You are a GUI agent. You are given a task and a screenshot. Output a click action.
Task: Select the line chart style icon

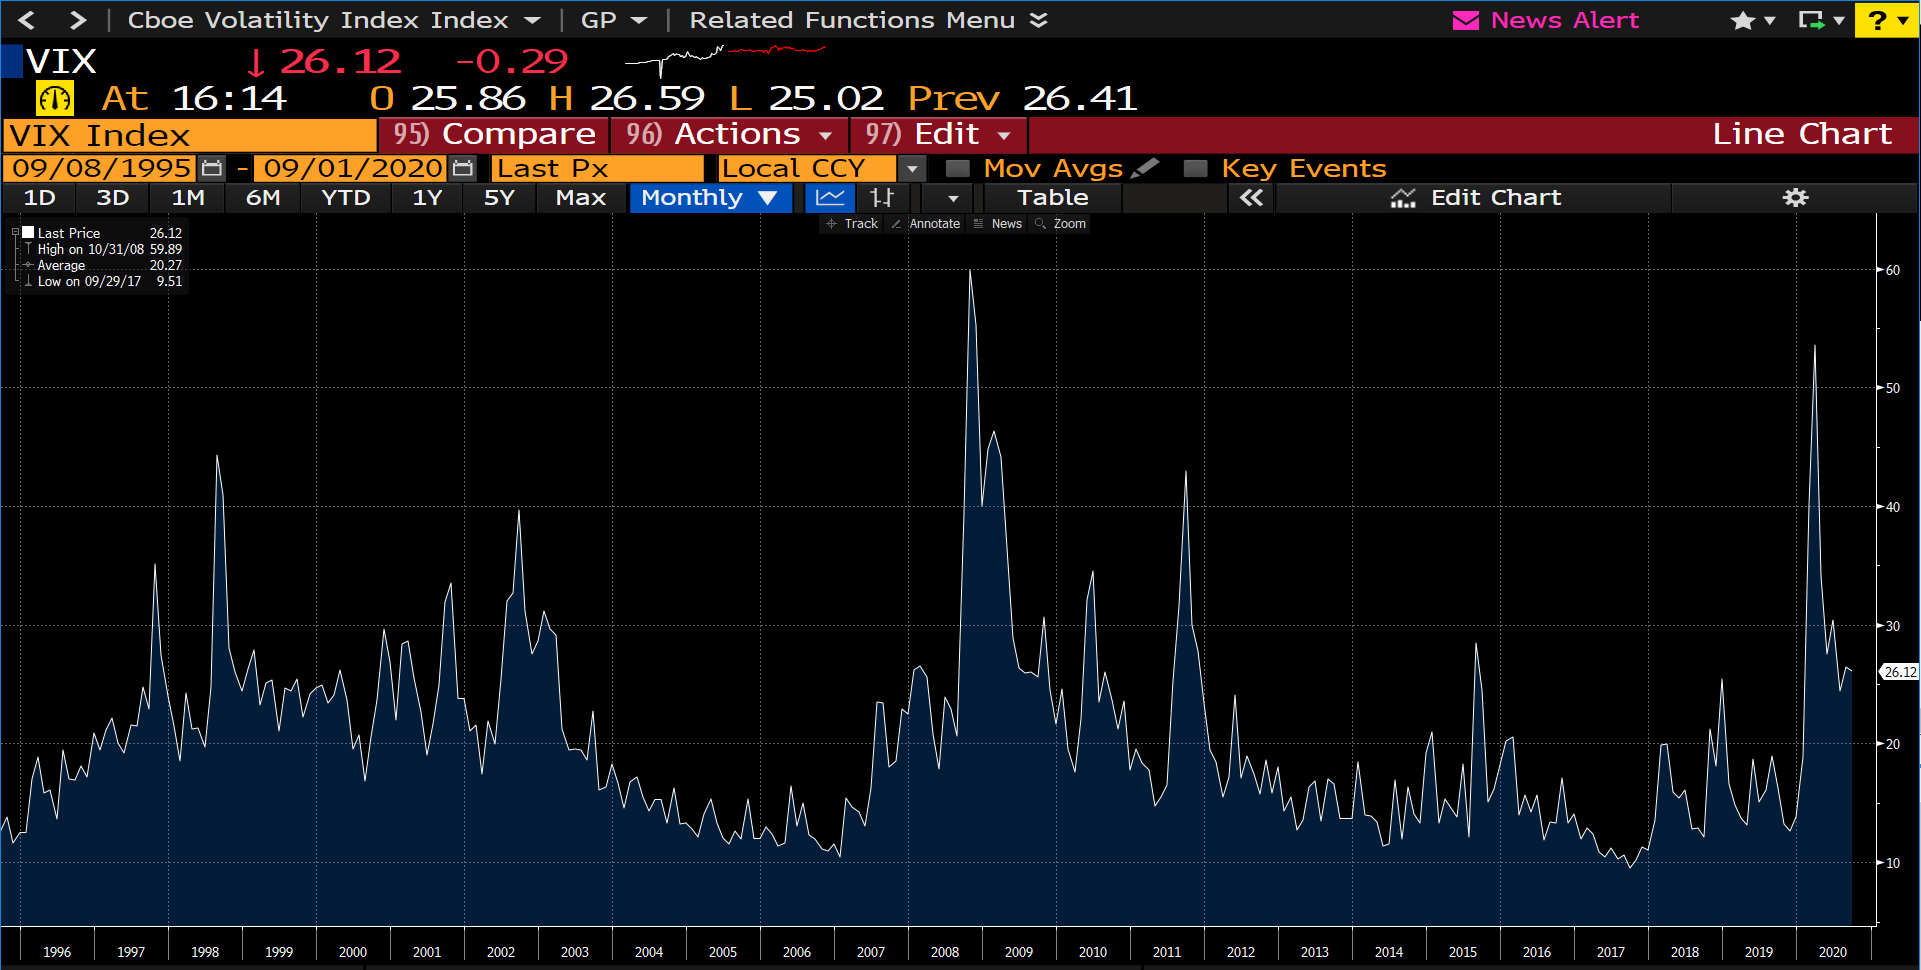[x=830, y=198]
